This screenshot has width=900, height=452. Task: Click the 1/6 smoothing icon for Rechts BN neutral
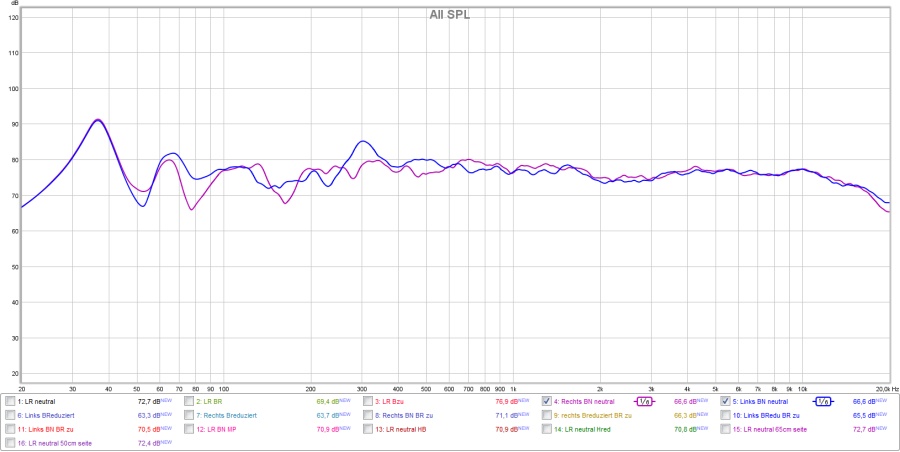pyautogui.click(x=644, y=401)
